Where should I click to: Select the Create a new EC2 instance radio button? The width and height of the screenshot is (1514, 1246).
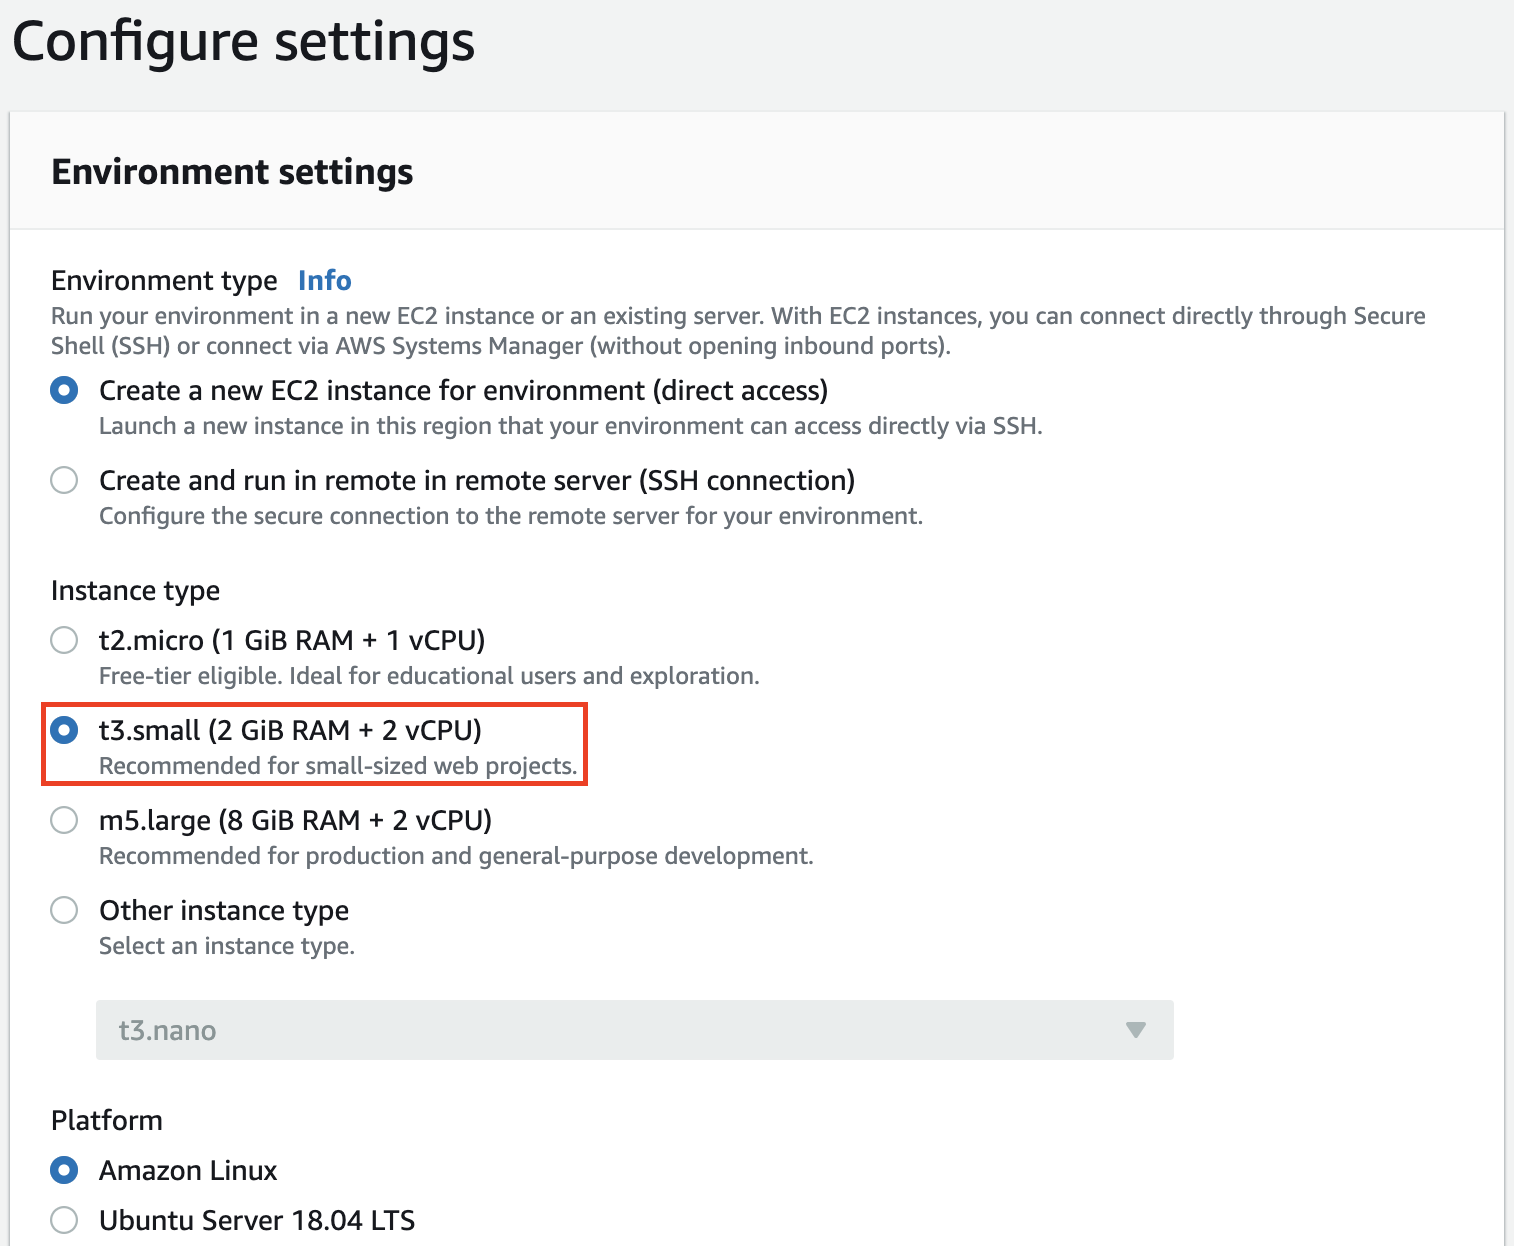click(x=64, y=390)
